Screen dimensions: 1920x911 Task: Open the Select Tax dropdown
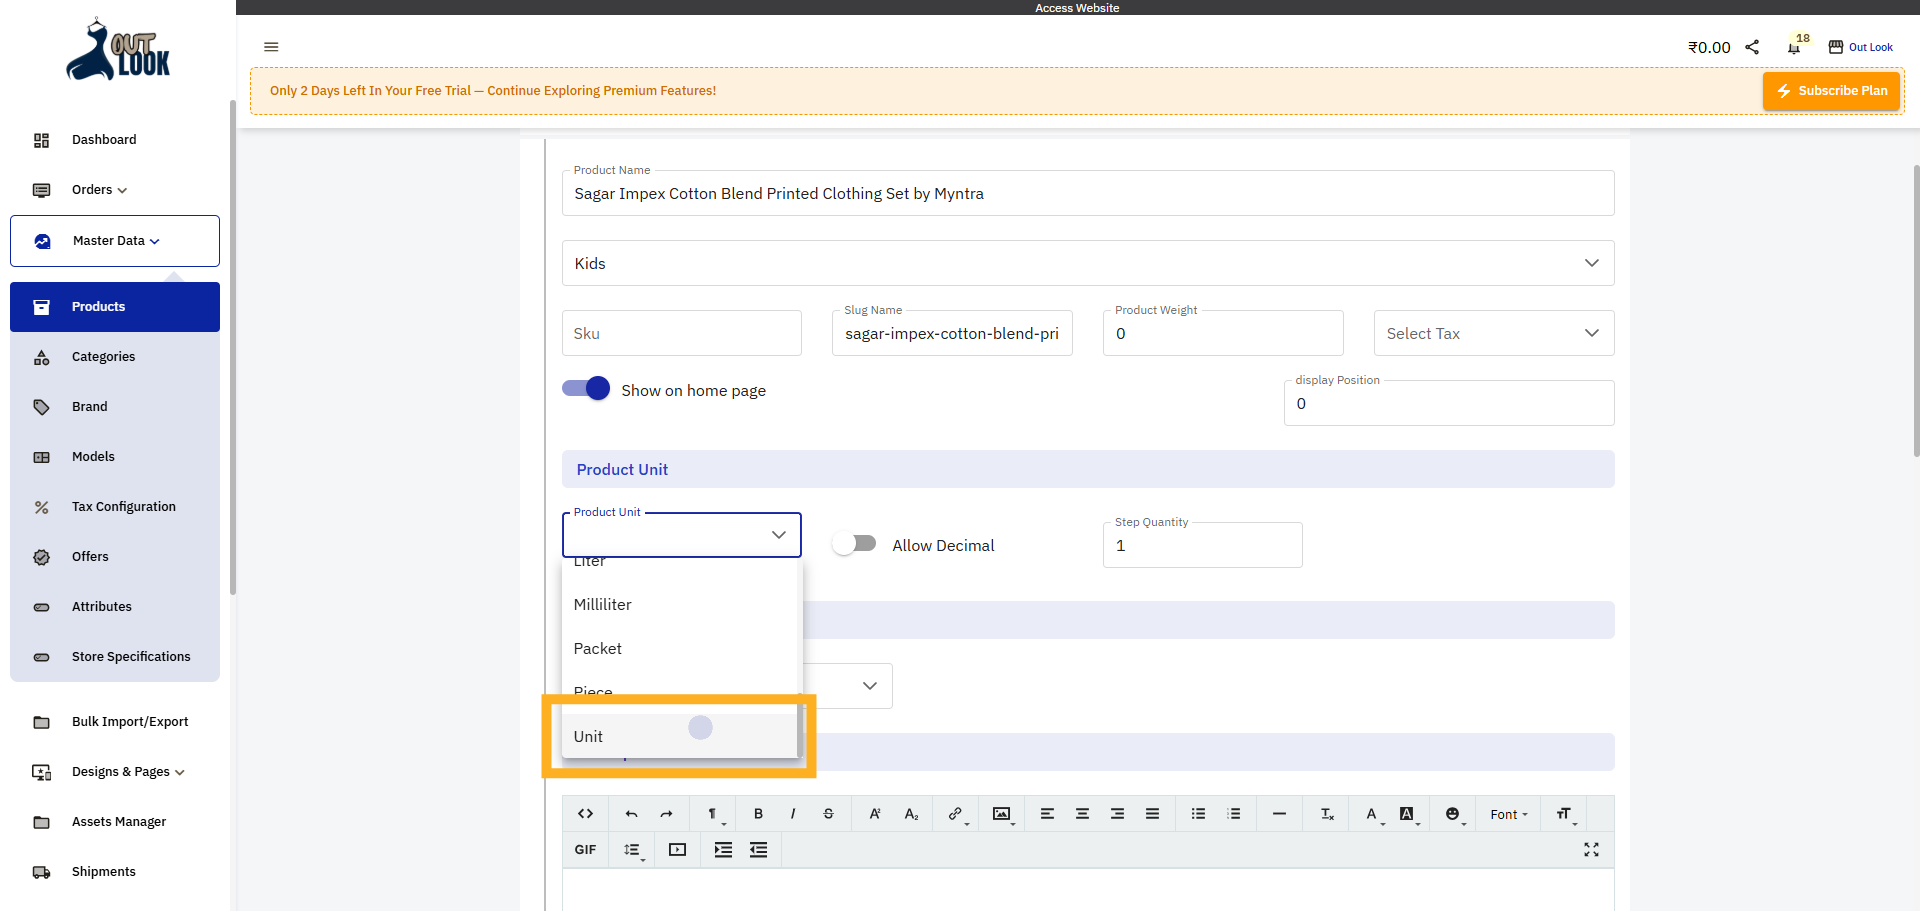click(x=1493, y=333)
